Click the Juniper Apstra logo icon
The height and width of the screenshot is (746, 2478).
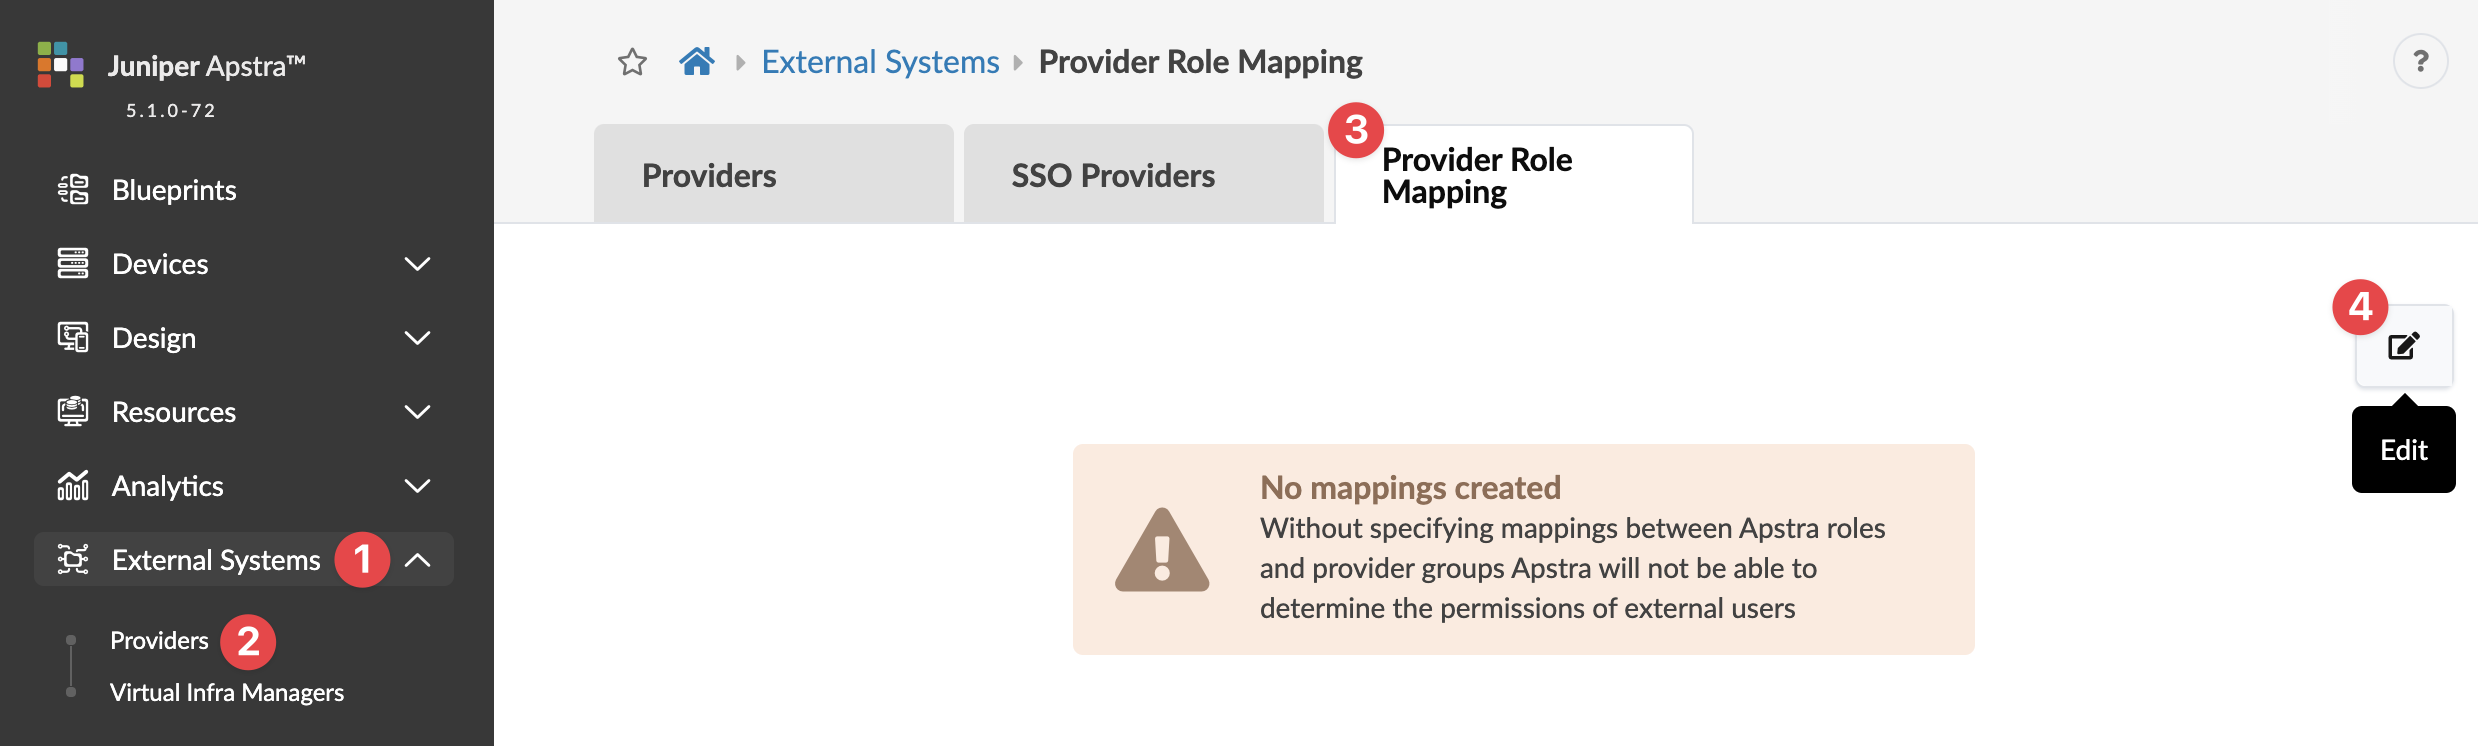(x=60, y=64)
